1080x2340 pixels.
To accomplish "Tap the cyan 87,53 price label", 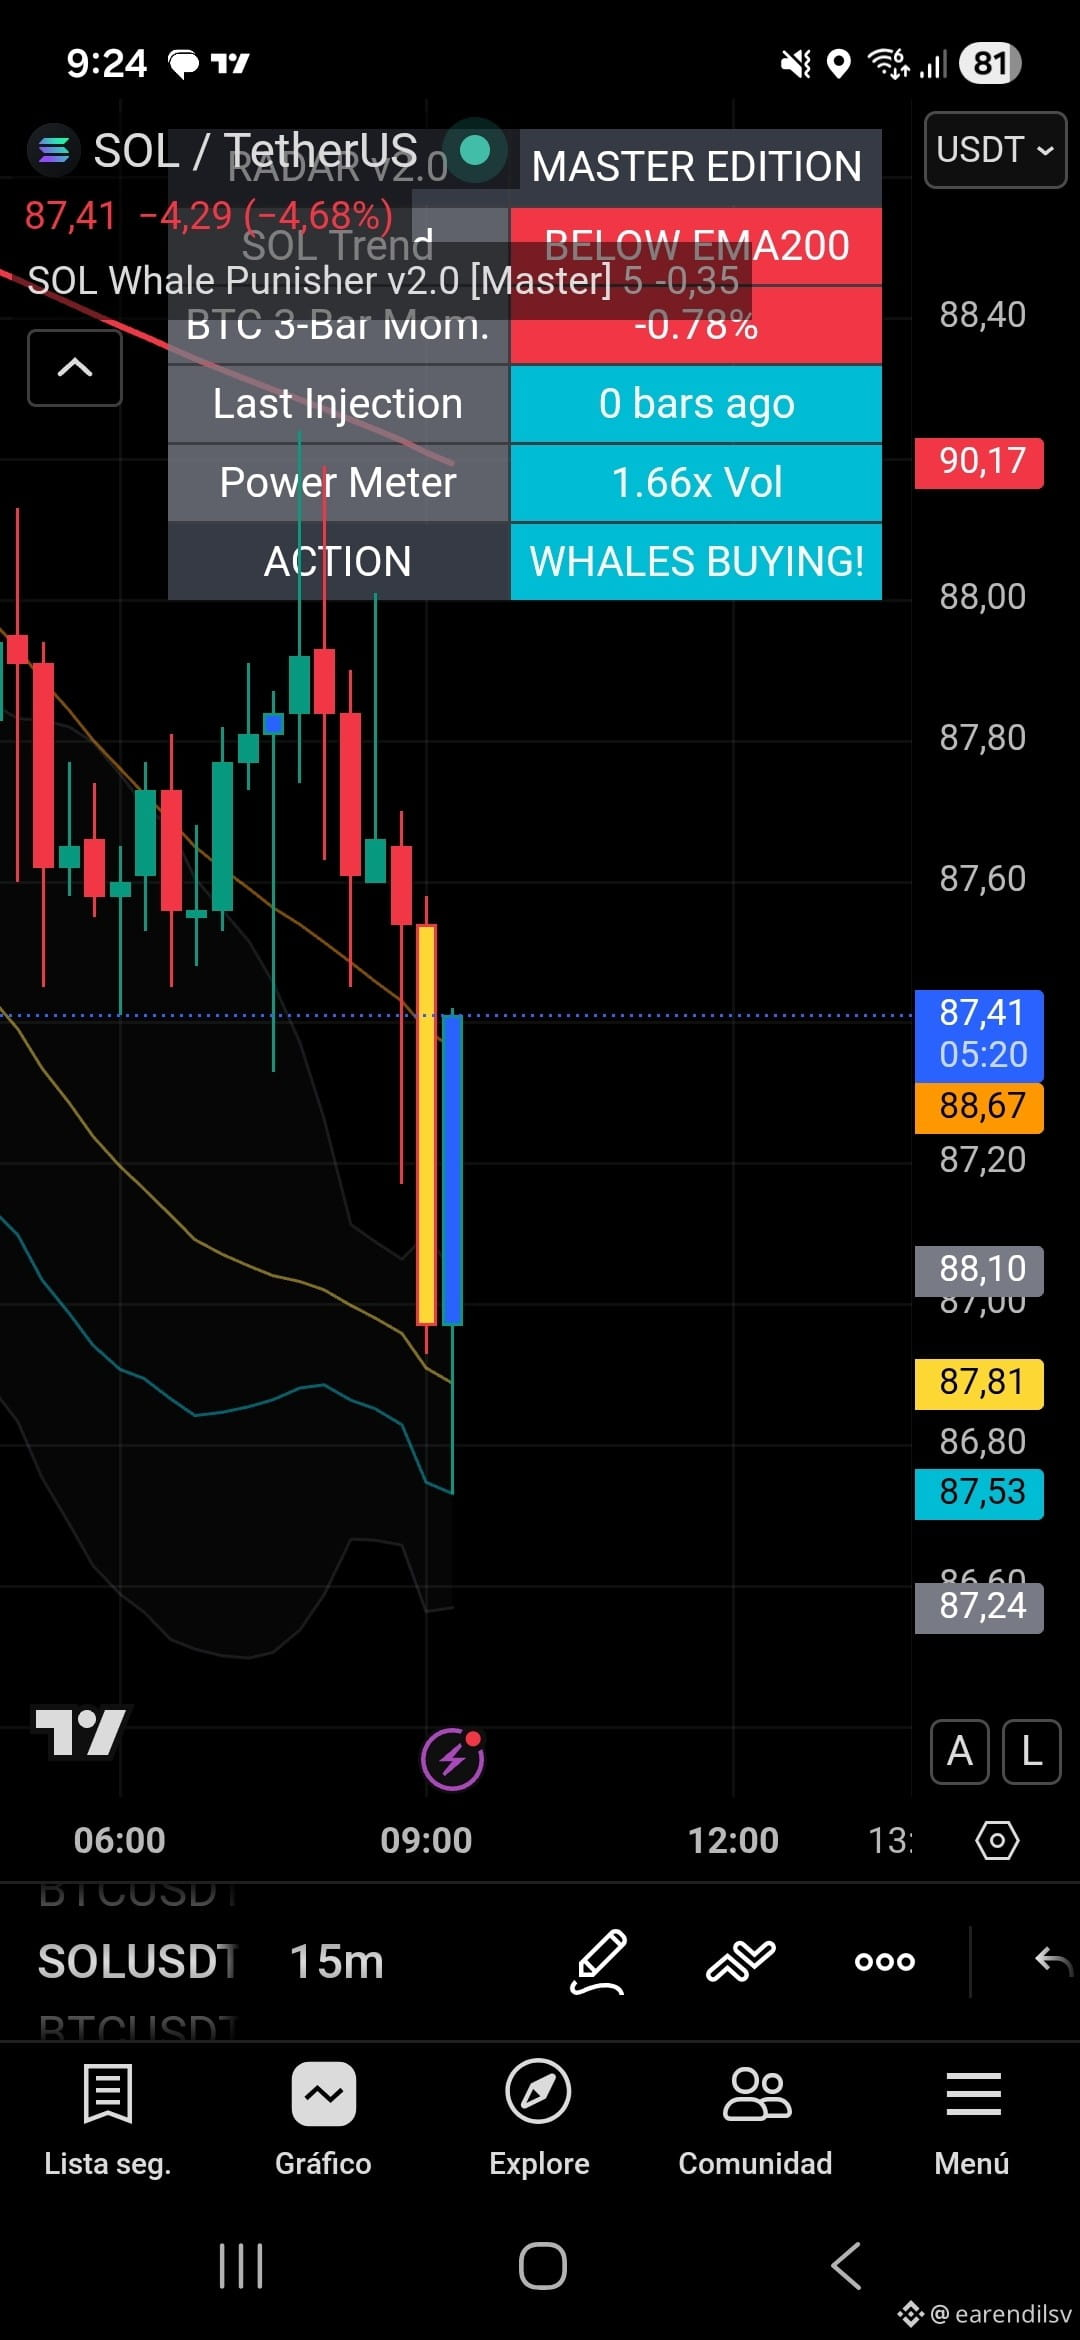I will (x=979, y=1493).
